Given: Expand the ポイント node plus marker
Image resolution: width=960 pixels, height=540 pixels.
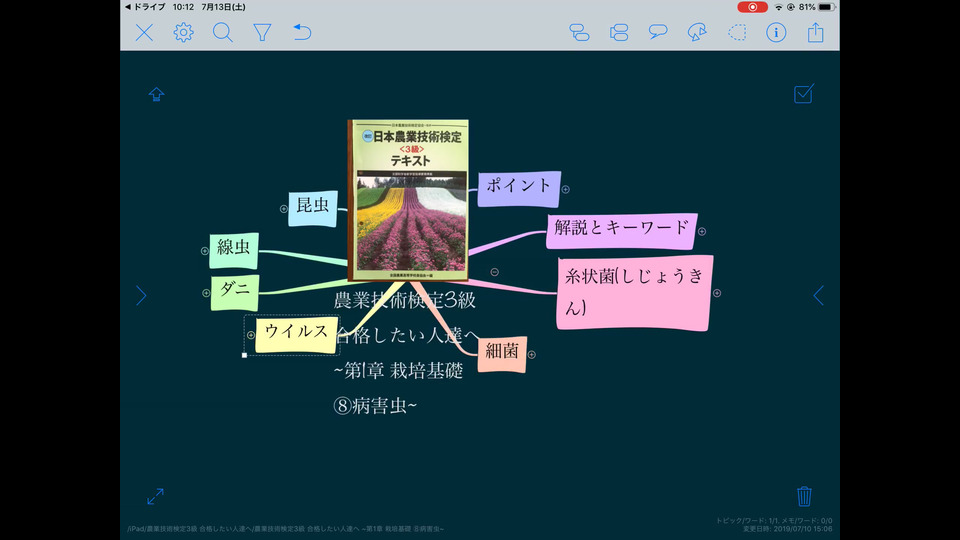Looking at the screenshot, I should [x=566, y=189].
